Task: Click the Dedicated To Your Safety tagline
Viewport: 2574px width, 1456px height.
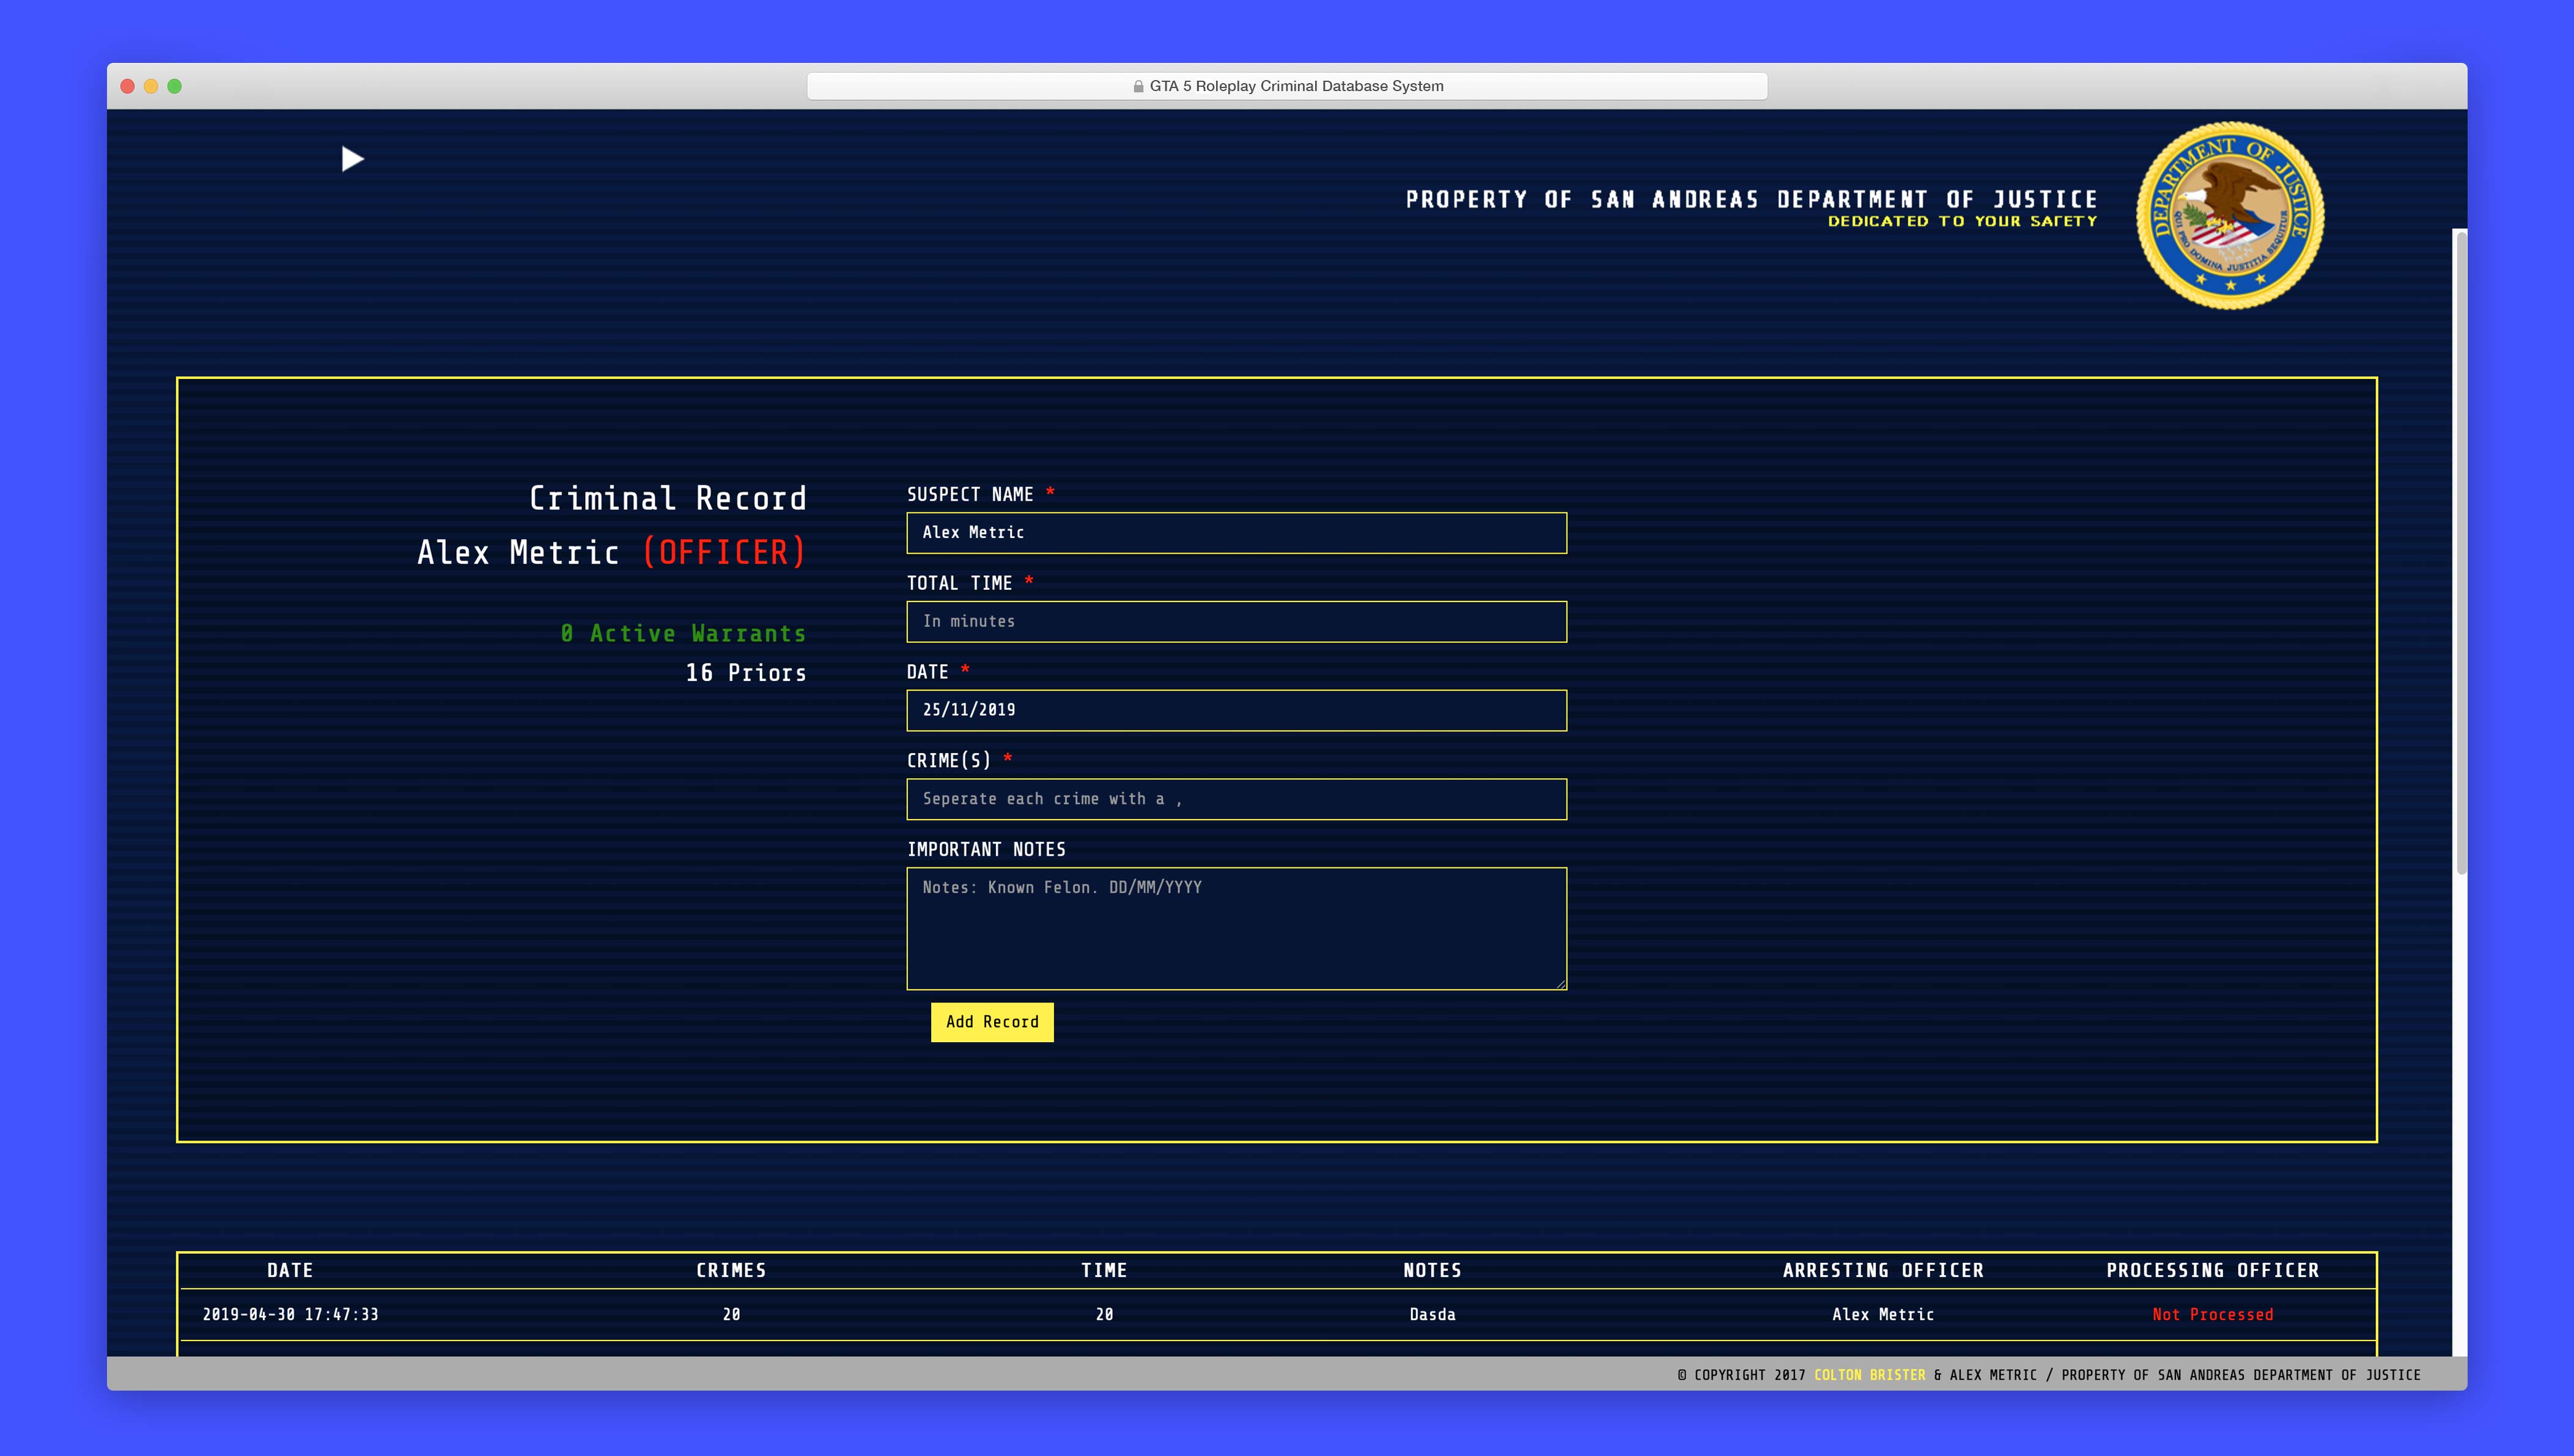Action: pos(1962,221)
